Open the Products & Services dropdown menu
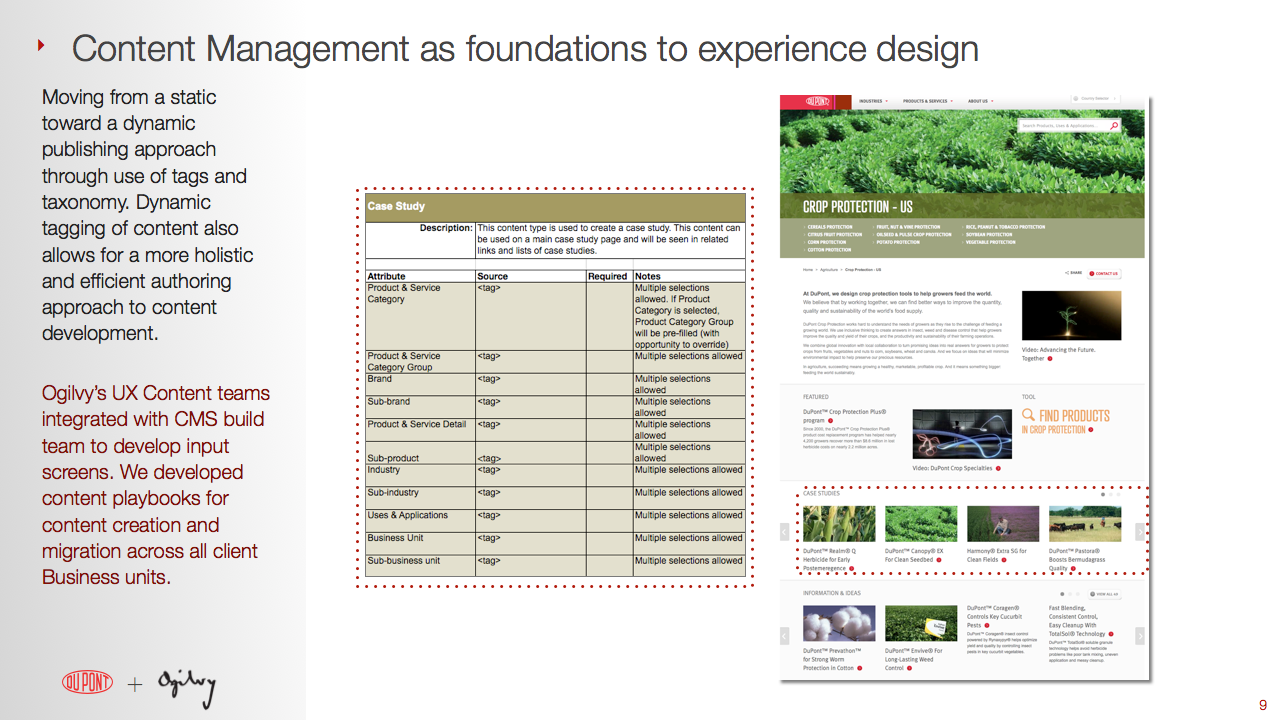The image size is (1280, 720). coord(928,101)
